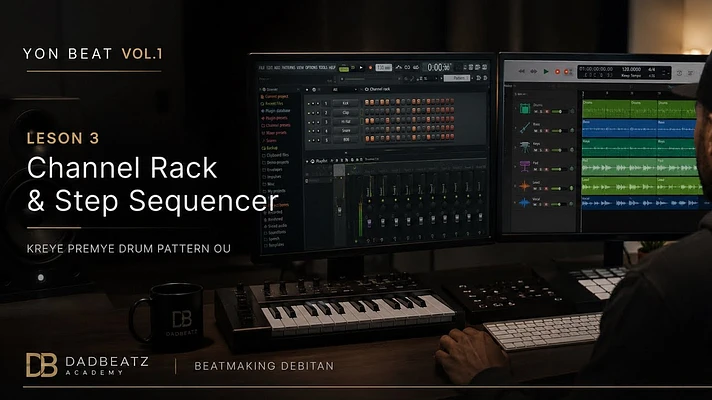712x400 pixels.
Task: Mute the Drums track with its M button
Action: click(536, 112)
